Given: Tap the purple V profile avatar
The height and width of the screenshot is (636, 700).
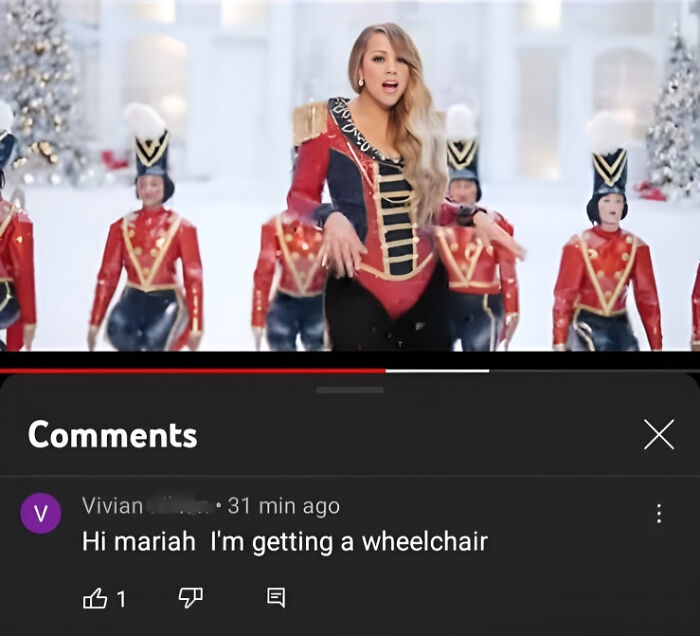Looking at the screenshot, I should [x=41, y=513].
